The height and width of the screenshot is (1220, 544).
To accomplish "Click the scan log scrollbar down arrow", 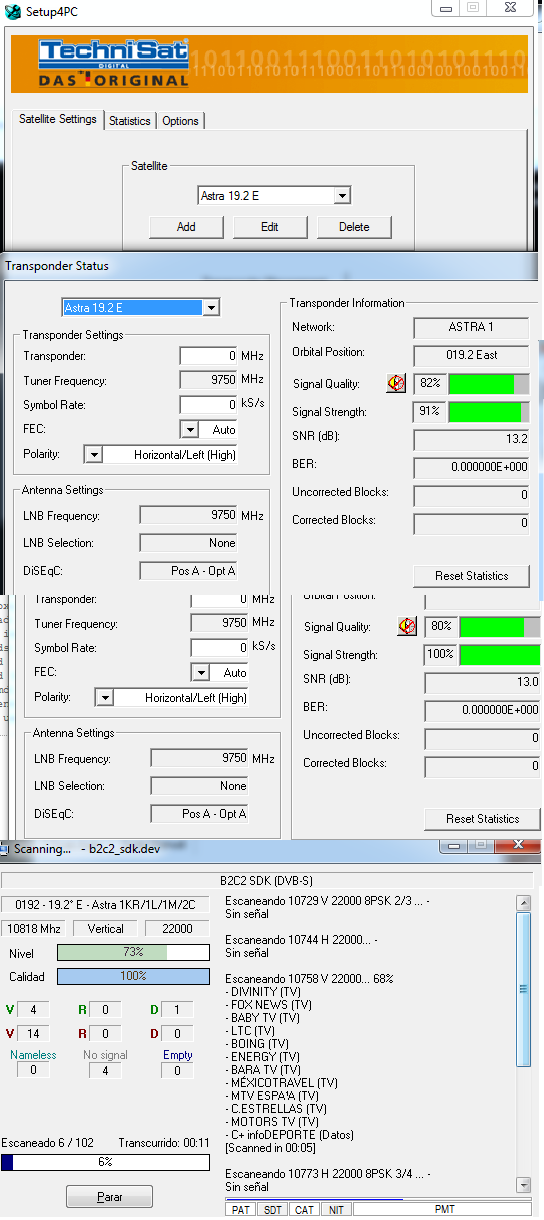I will [x=523, y=1185].
